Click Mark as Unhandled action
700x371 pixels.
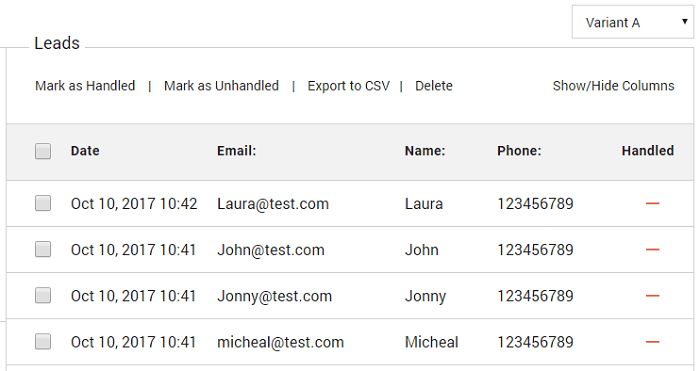click(221, 86)
